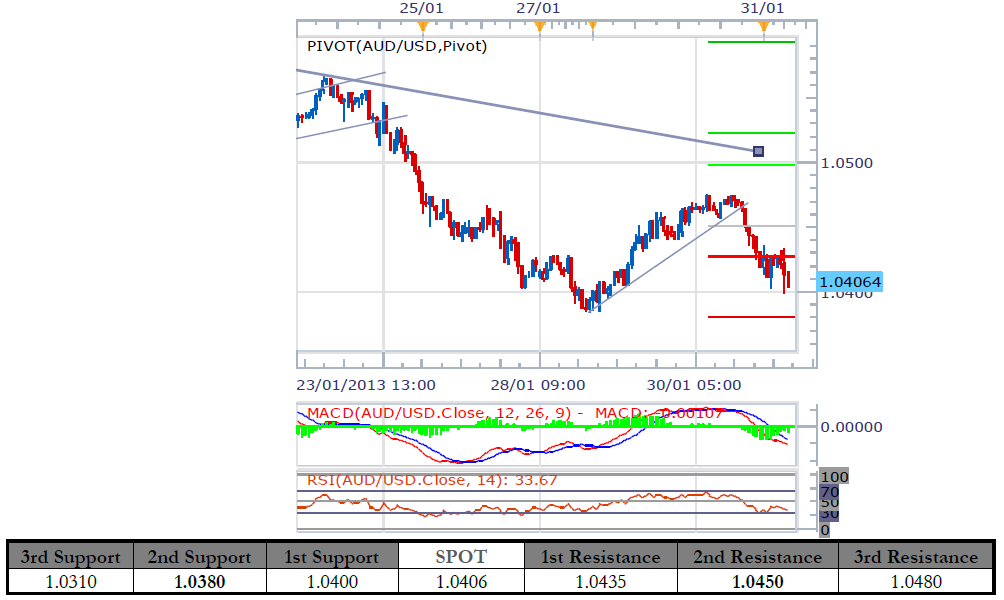The height and width of the screenshot is (600, 1004).
Task: Select the 1.0480 resistance value
Action: click(916, 581)
